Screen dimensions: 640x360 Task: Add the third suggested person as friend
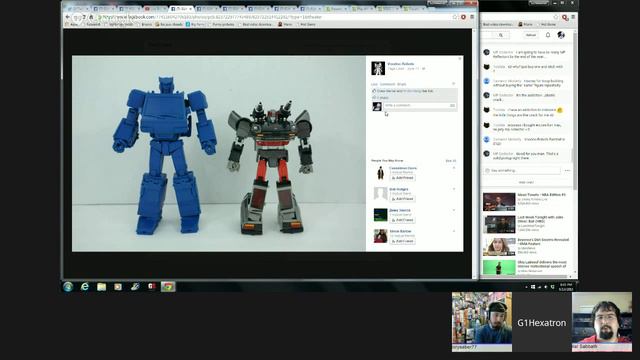pos(402,220)
